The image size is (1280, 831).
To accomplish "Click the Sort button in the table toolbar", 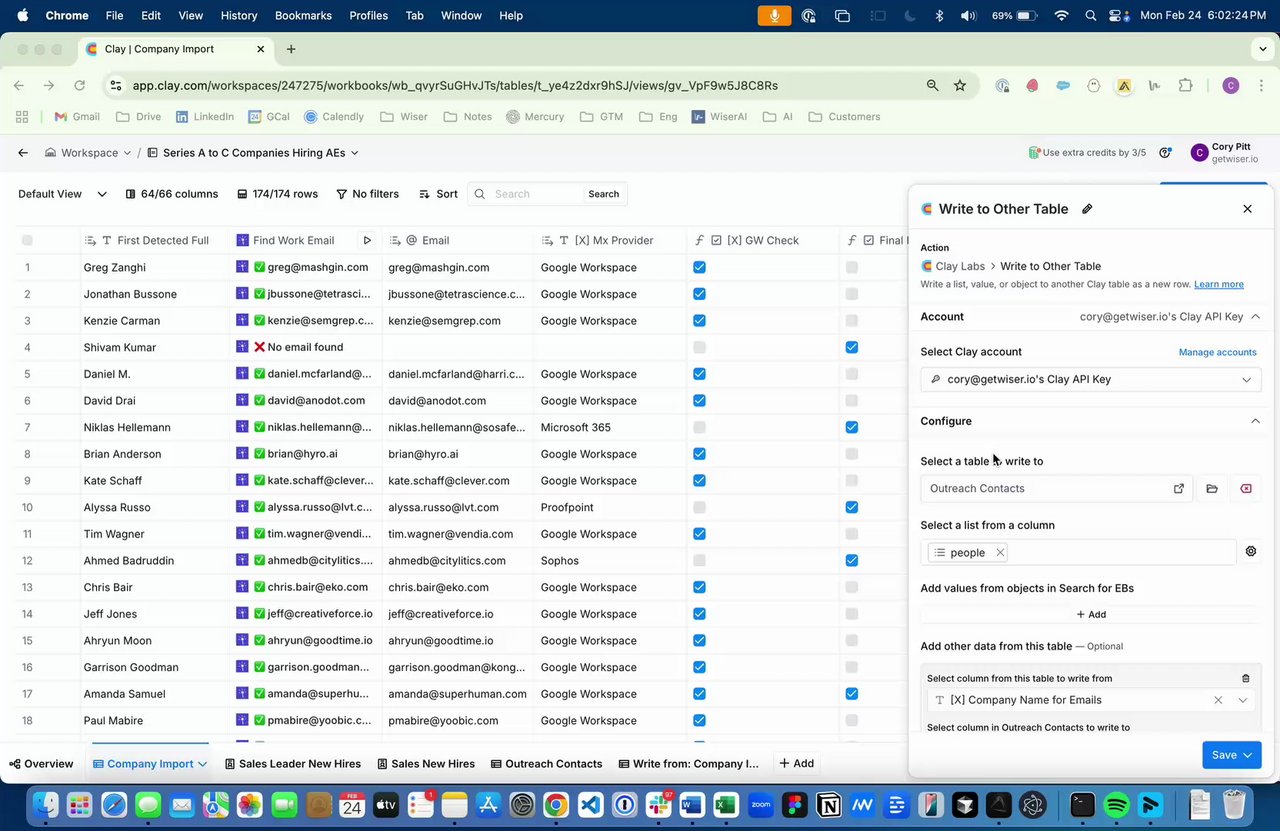I will pyautogui.click(x=438, y=194).
